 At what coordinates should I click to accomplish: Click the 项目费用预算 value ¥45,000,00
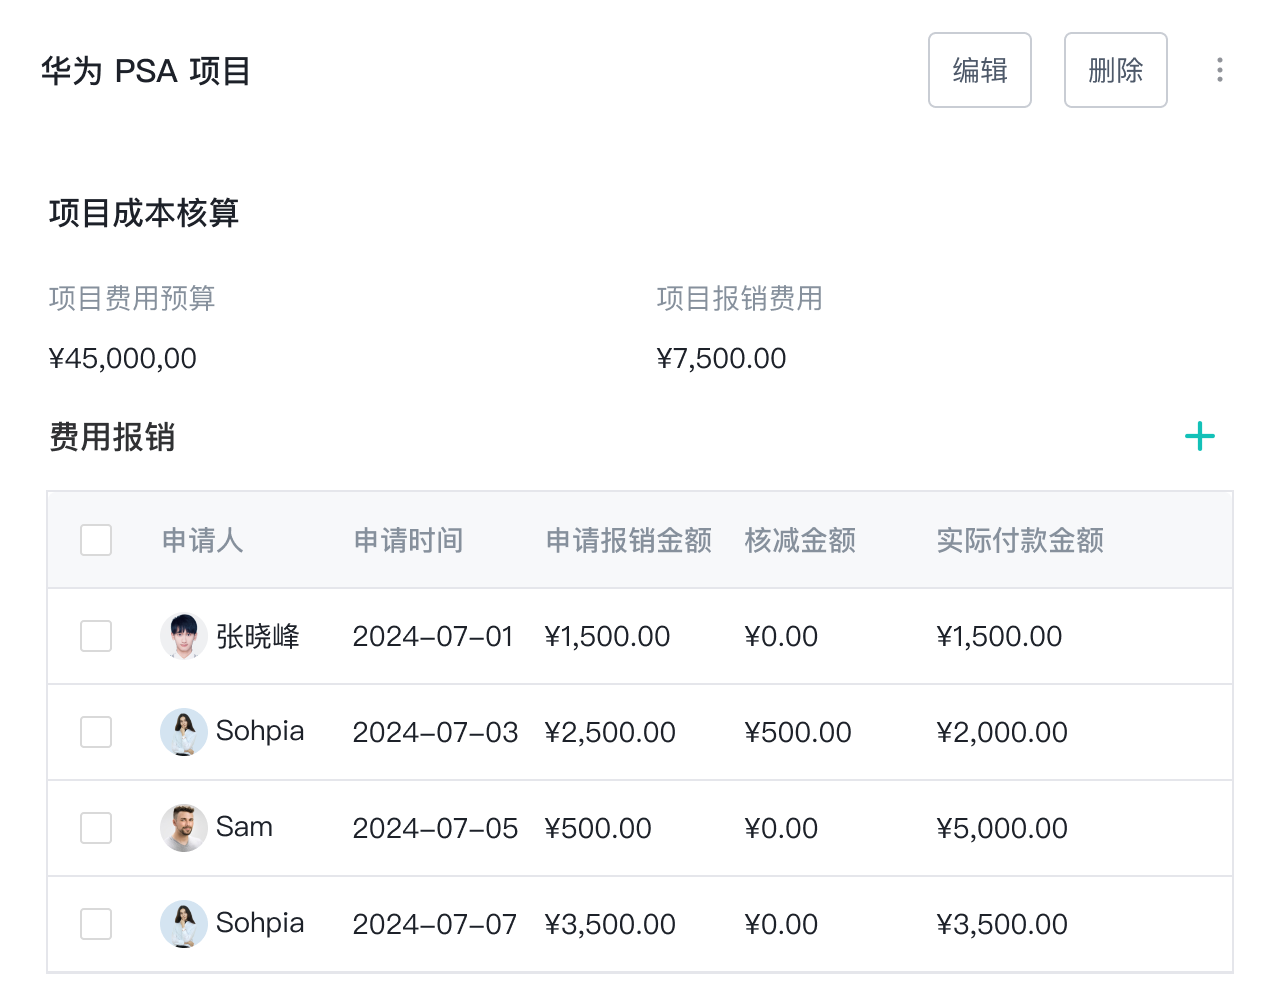click(123, 359)
